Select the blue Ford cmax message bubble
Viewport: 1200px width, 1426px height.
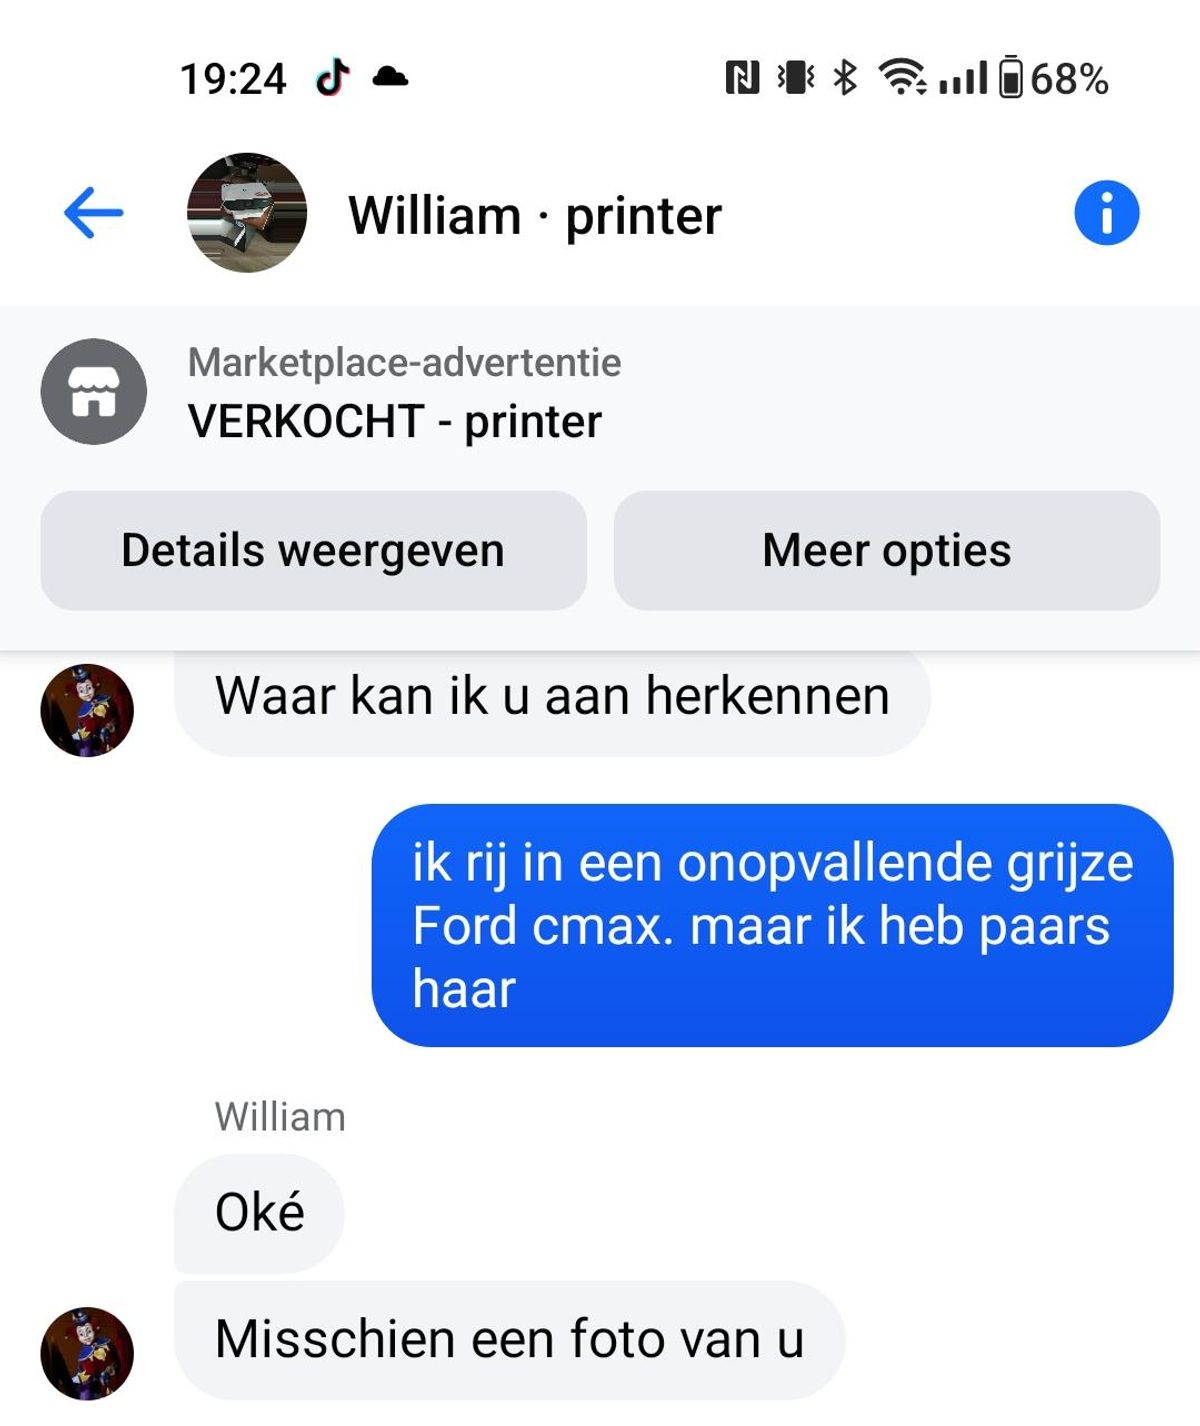coord(772,925)
